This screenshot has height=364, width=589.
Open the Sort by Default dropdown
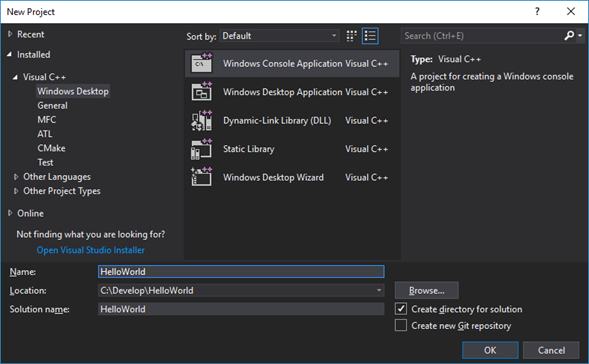pos(279,36)
